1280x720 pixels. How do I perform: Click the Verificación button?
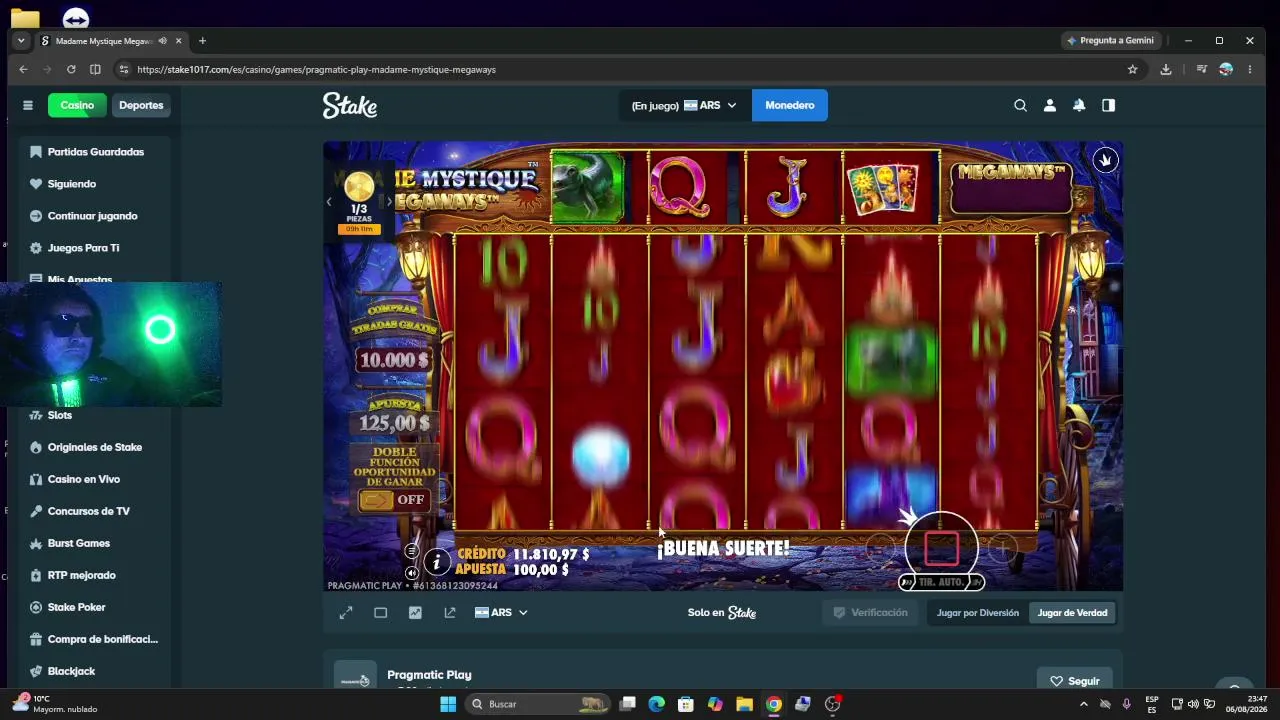pyautogui.click(x=870, y=613)
